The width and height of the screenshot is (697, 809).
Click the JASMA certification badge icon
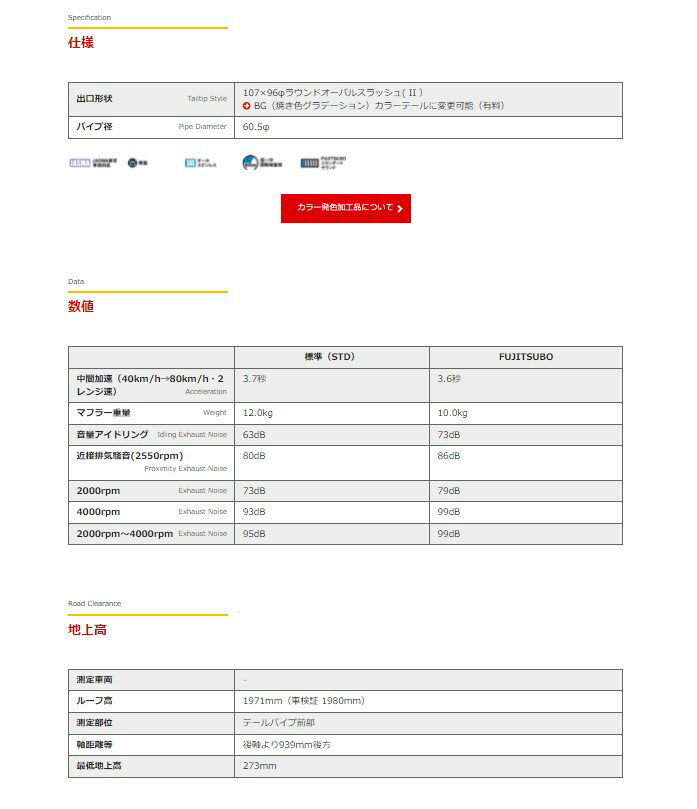(88, 162)
